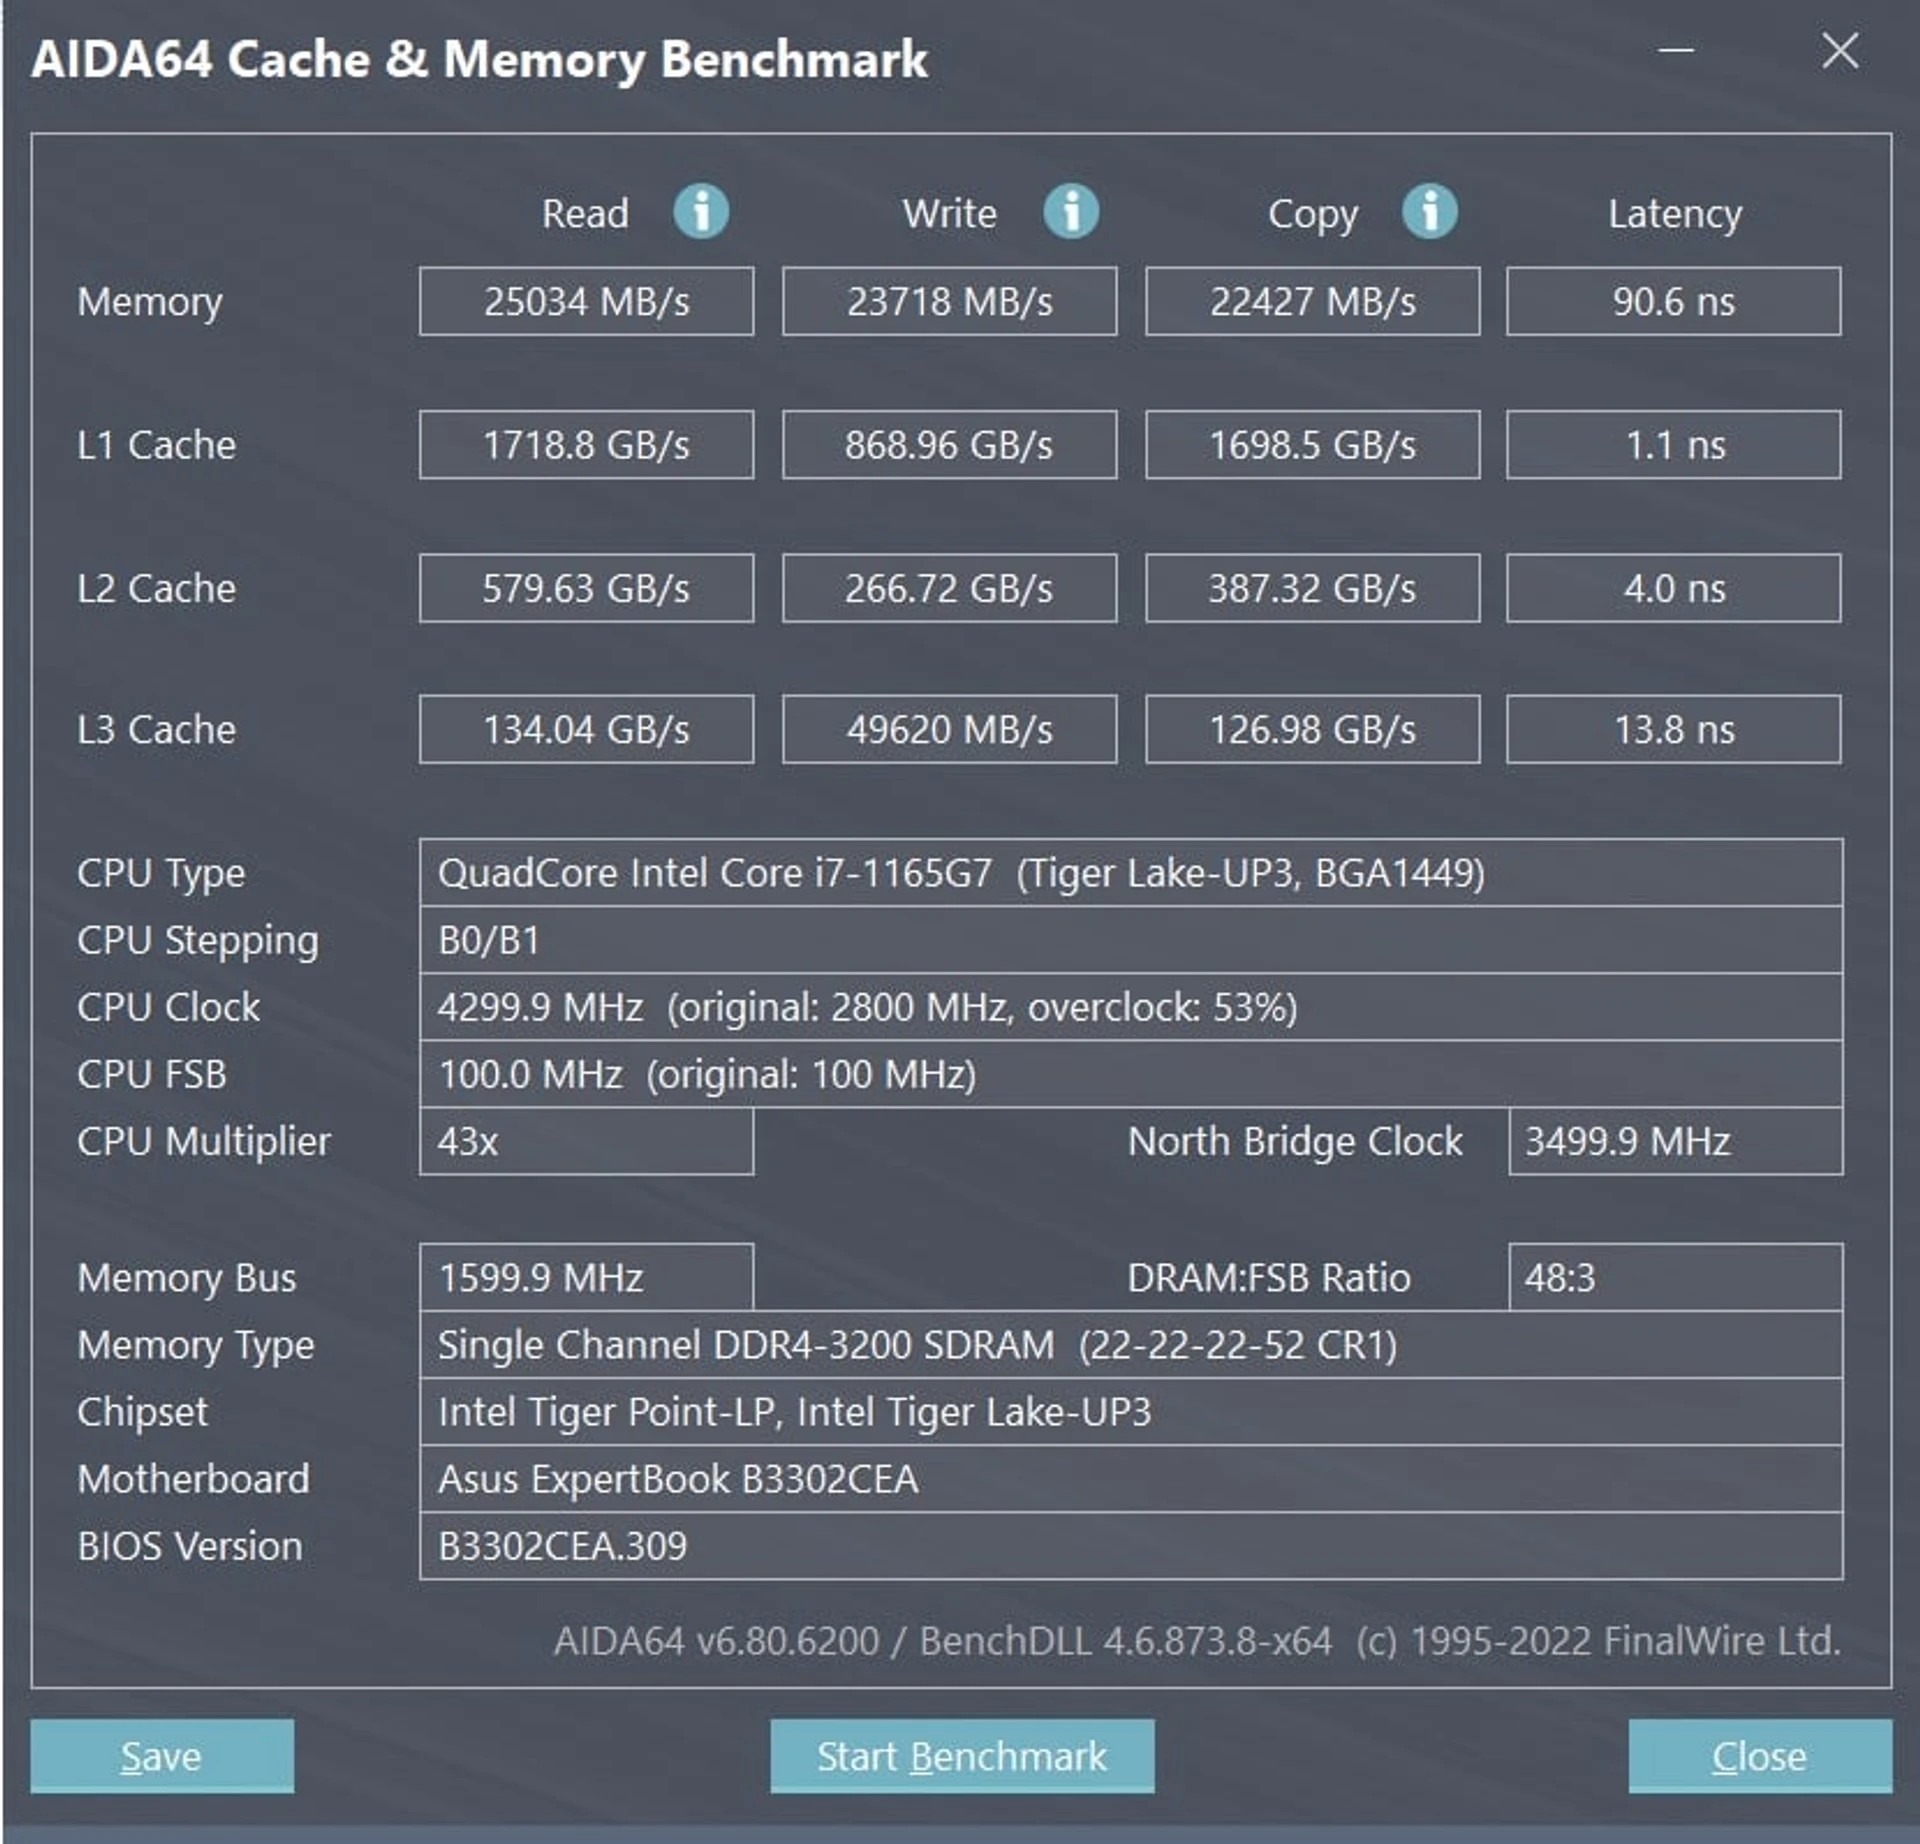Click the Save button

coord(161,1757)
